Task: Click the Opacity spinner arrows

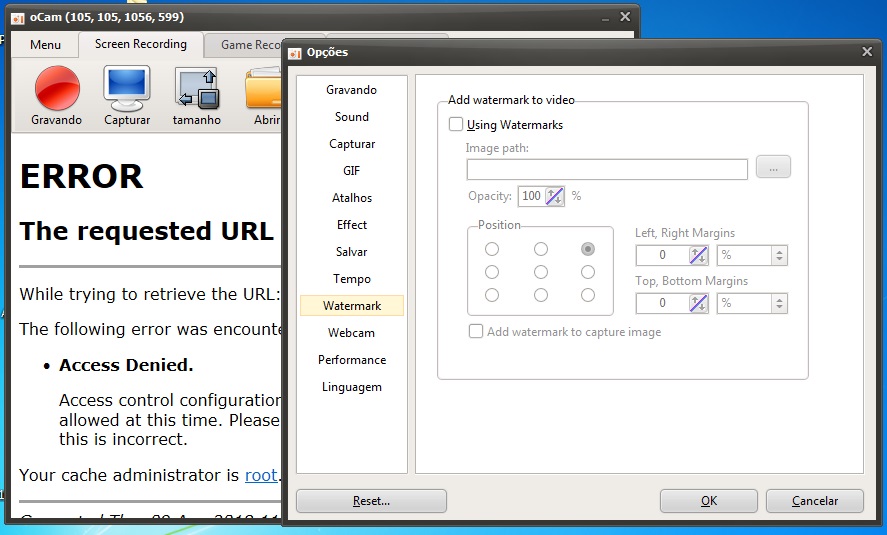Action: [x=554, y=196]
